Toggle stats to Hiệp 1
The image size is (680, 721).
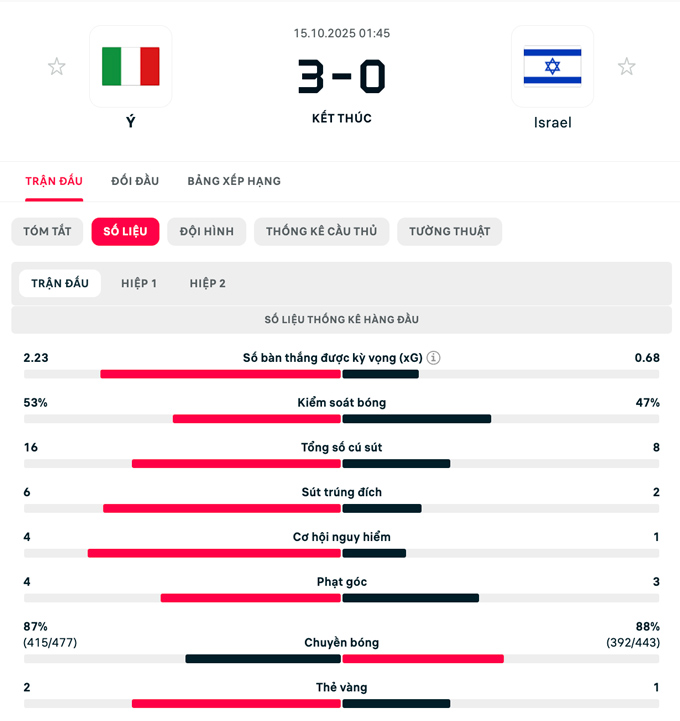[x=139, y=283]
